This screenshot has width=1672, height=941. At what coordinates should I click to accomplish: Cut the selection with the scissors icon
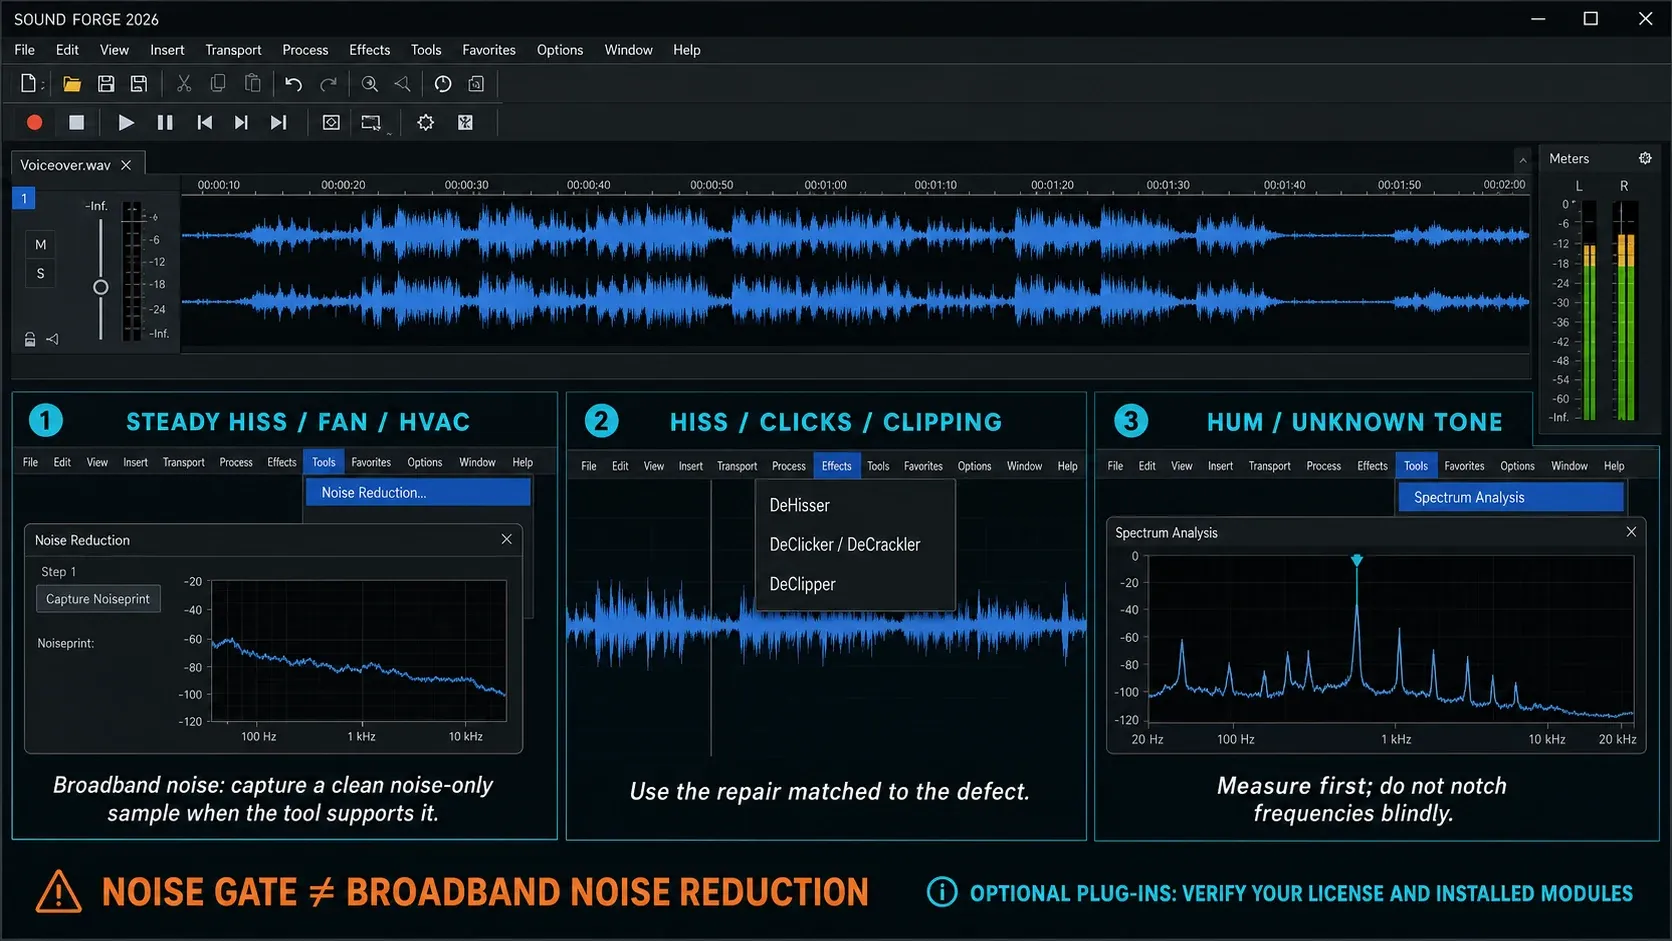click(x=184, y=84)
